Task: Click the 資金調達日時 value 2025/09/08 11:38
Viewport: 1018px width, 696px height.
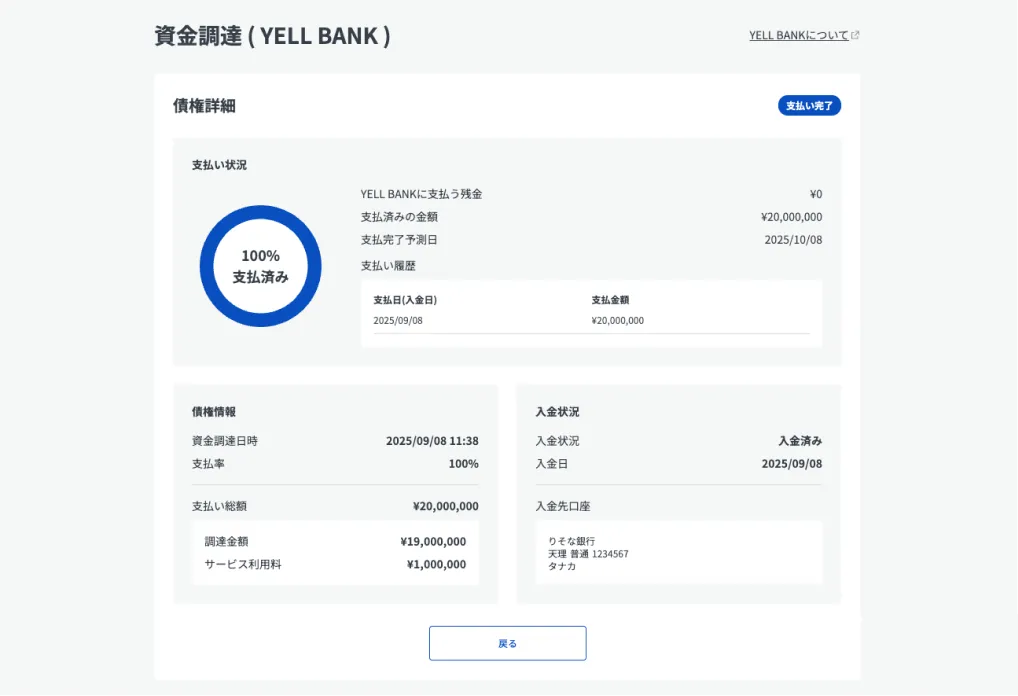Action: tap(432, 441)
